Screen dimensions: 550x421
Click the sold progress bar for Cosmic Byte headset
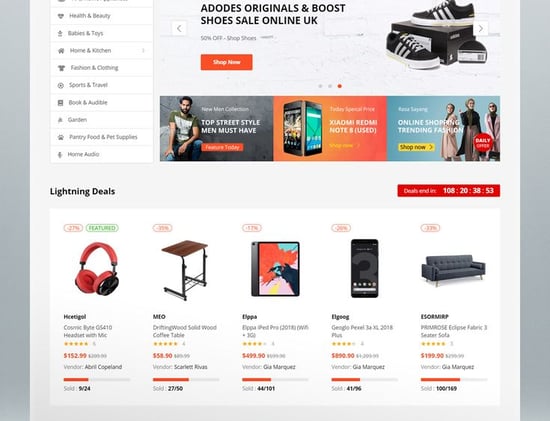coord(97,380)
